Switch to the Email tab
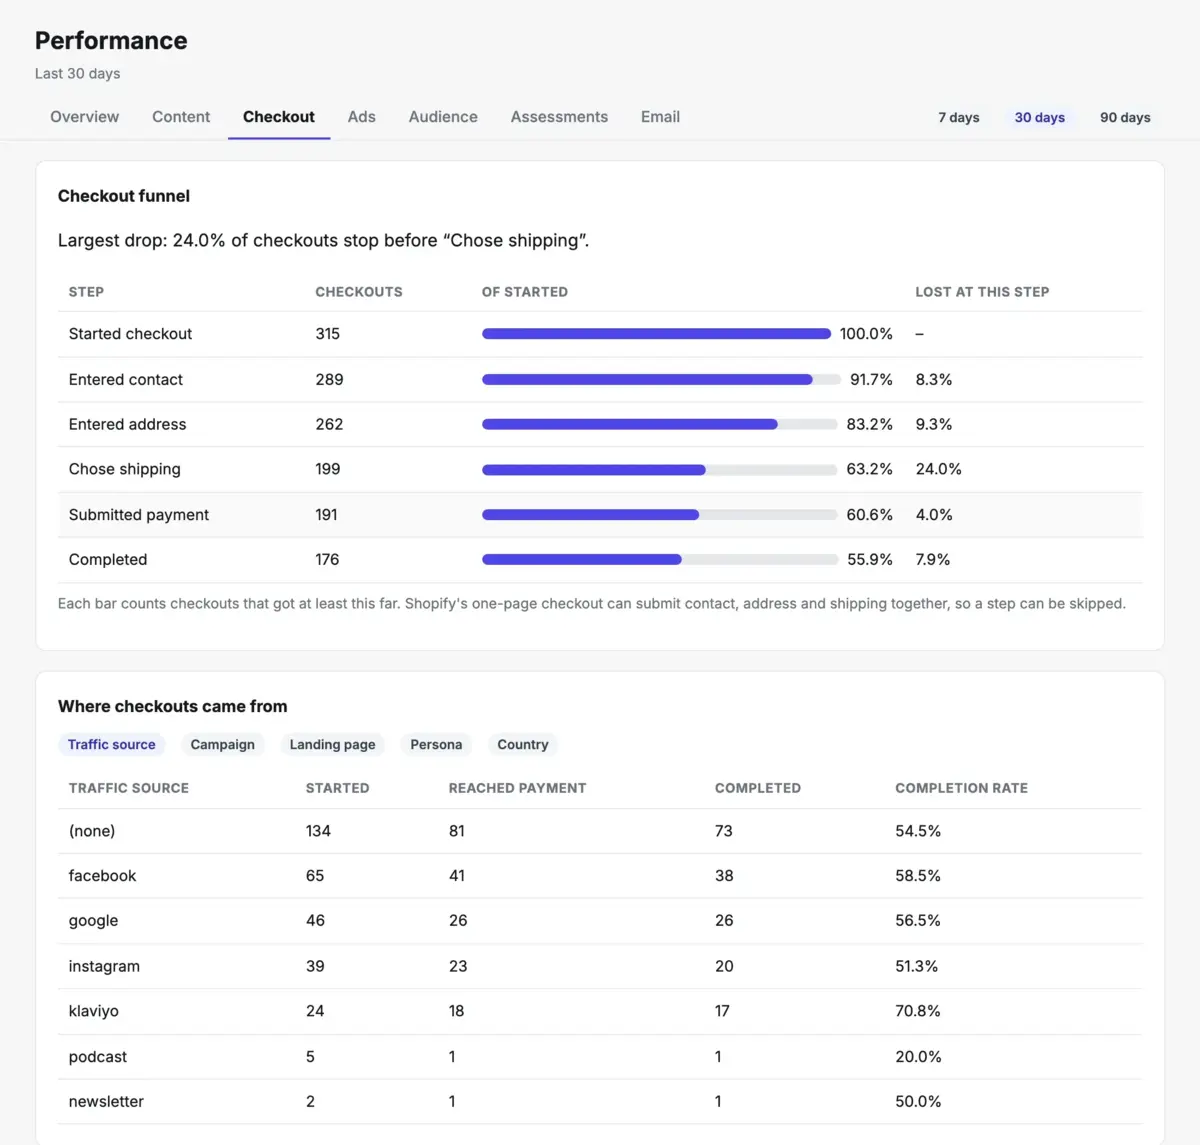This screenshot has width=1200, height=1145. point(660,117)
